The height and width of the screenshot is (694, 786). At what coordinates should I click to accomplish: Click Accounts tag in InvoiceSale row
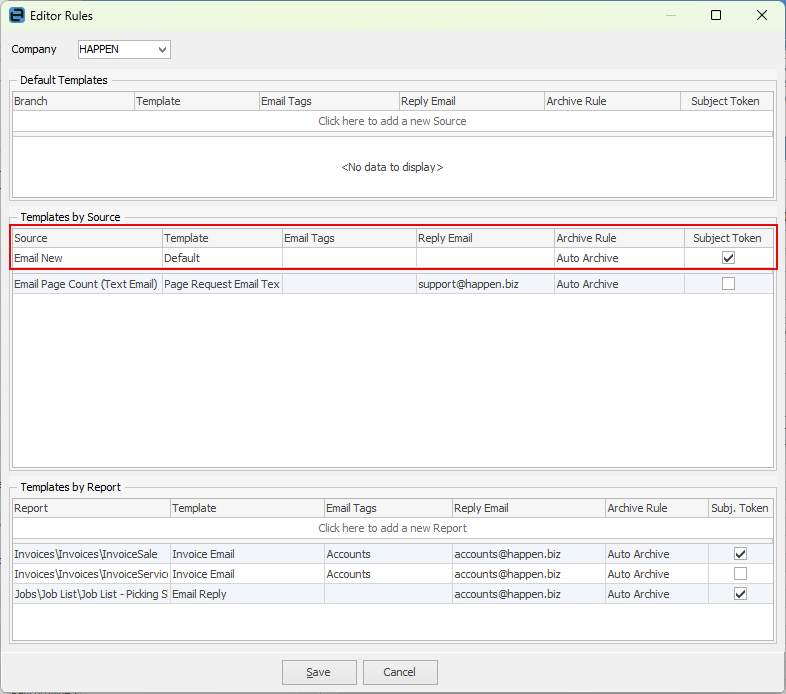(388, 554)
